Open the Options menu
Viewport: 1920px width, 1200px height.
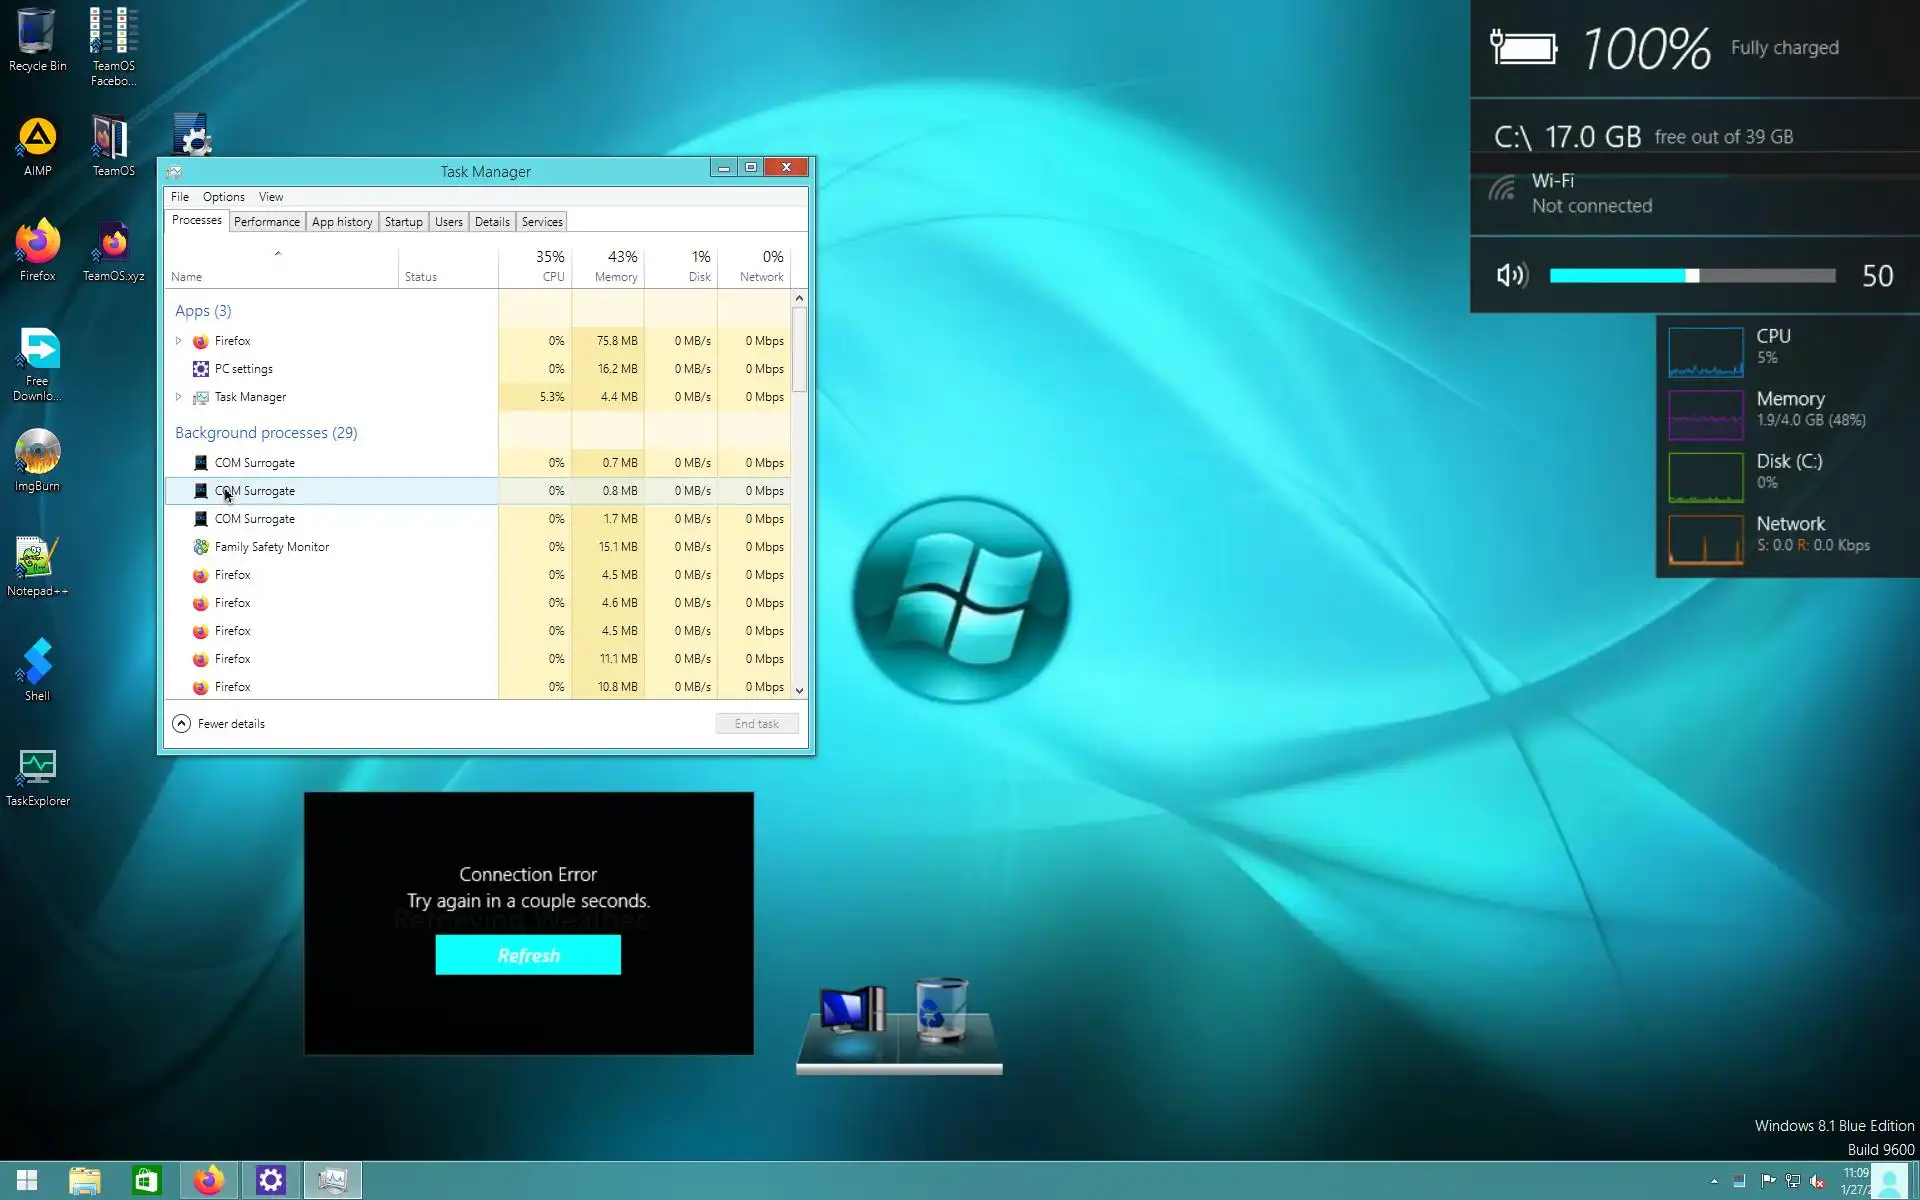(223, 197)
